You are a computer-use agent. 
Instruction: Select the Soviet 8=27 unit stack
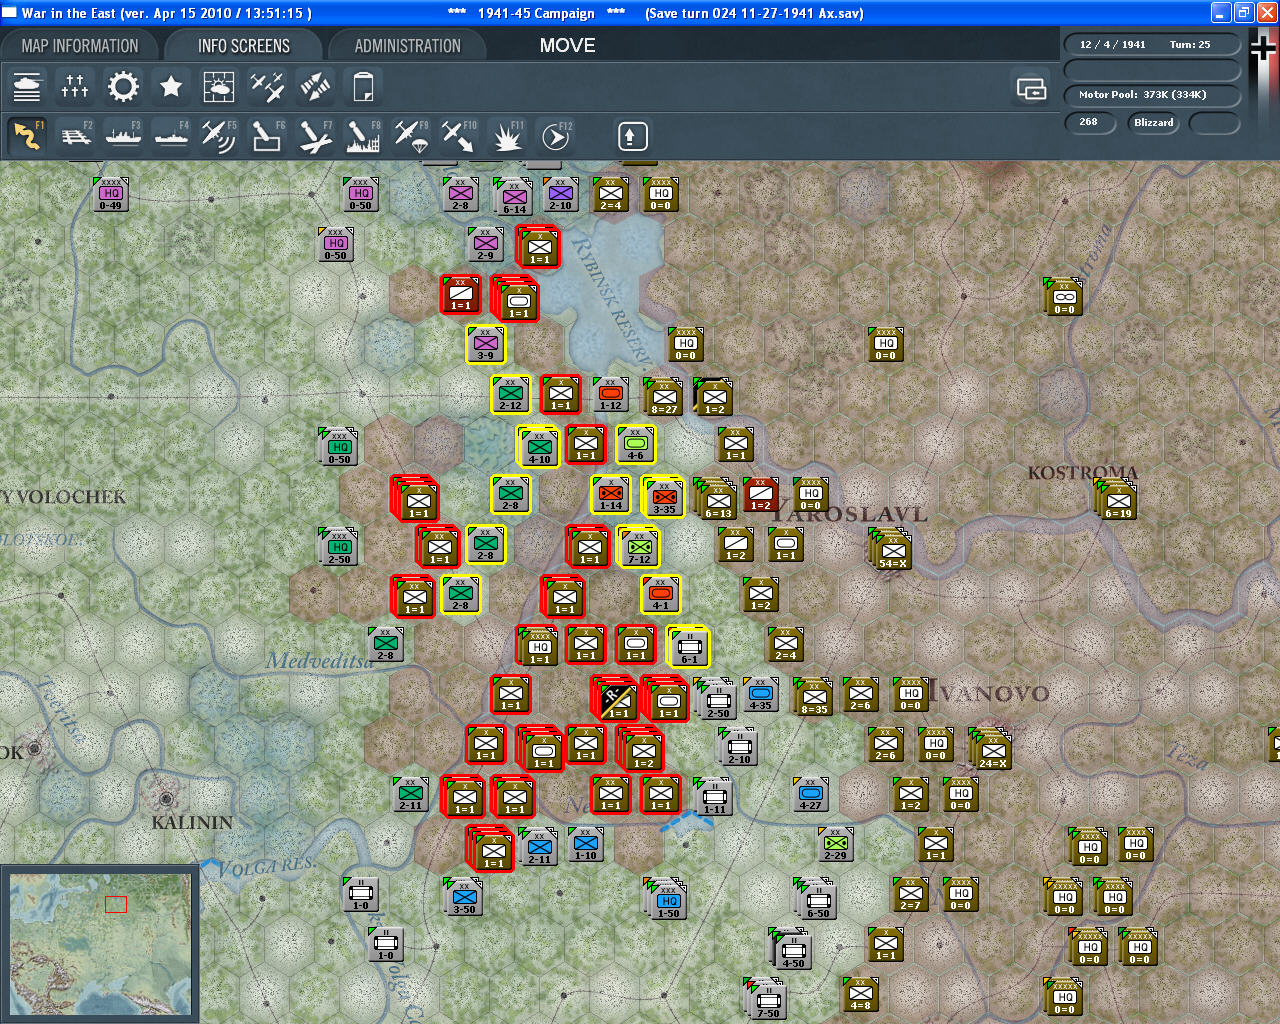(663, 397)
